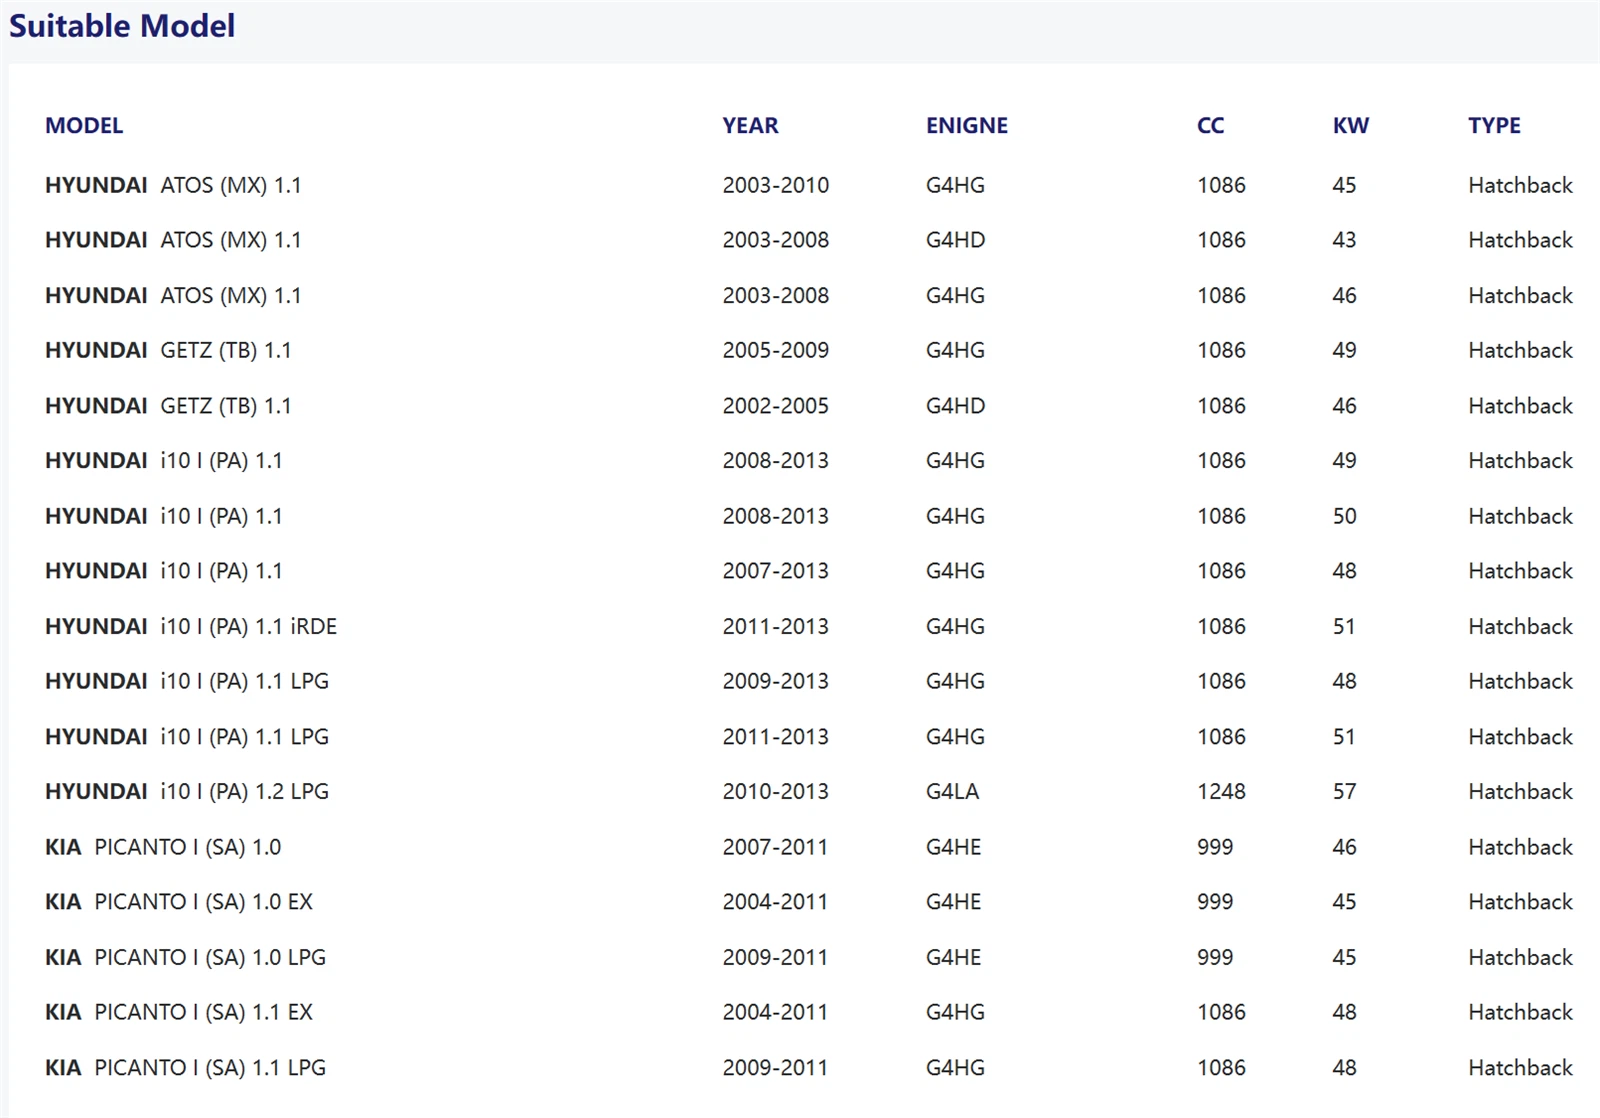The image size is (1600, 1118).
Task: Select year '2009-2013' in i10 LPG row
Action: [x=776, y=681]
